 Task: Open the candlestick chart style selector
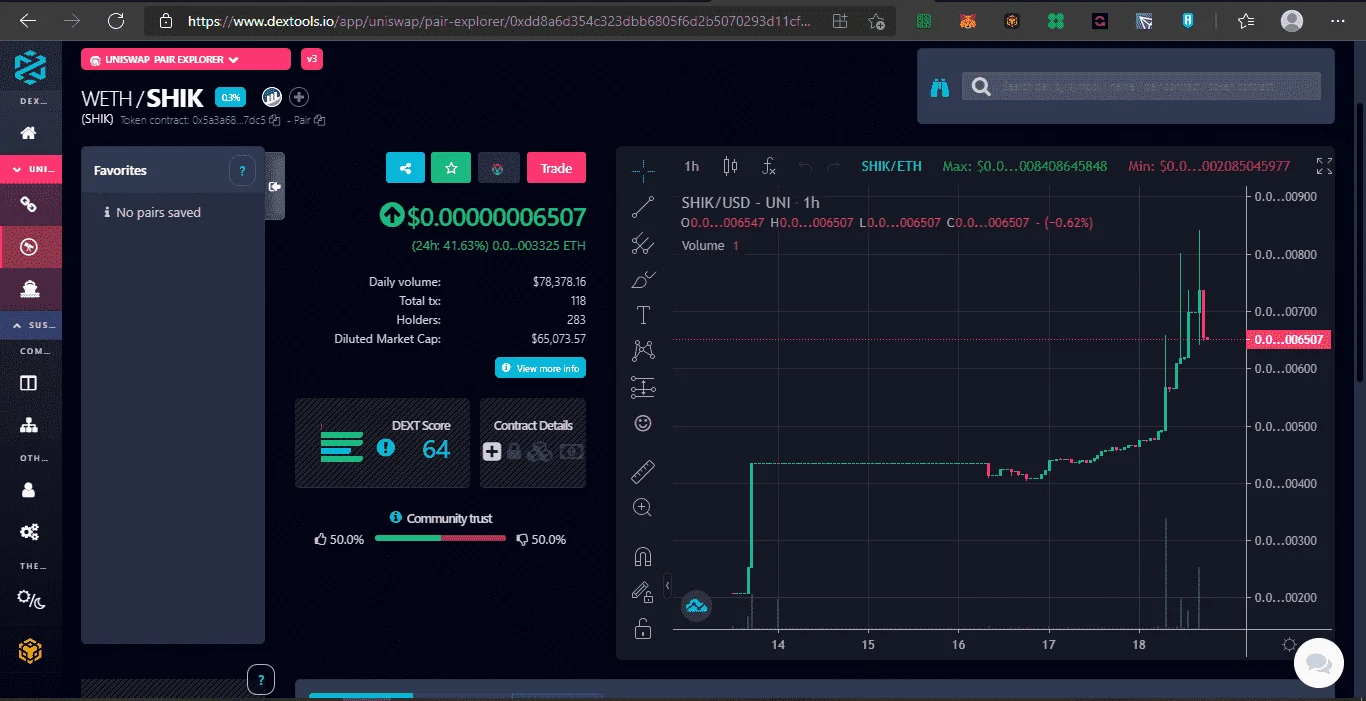tap(730, 166)
